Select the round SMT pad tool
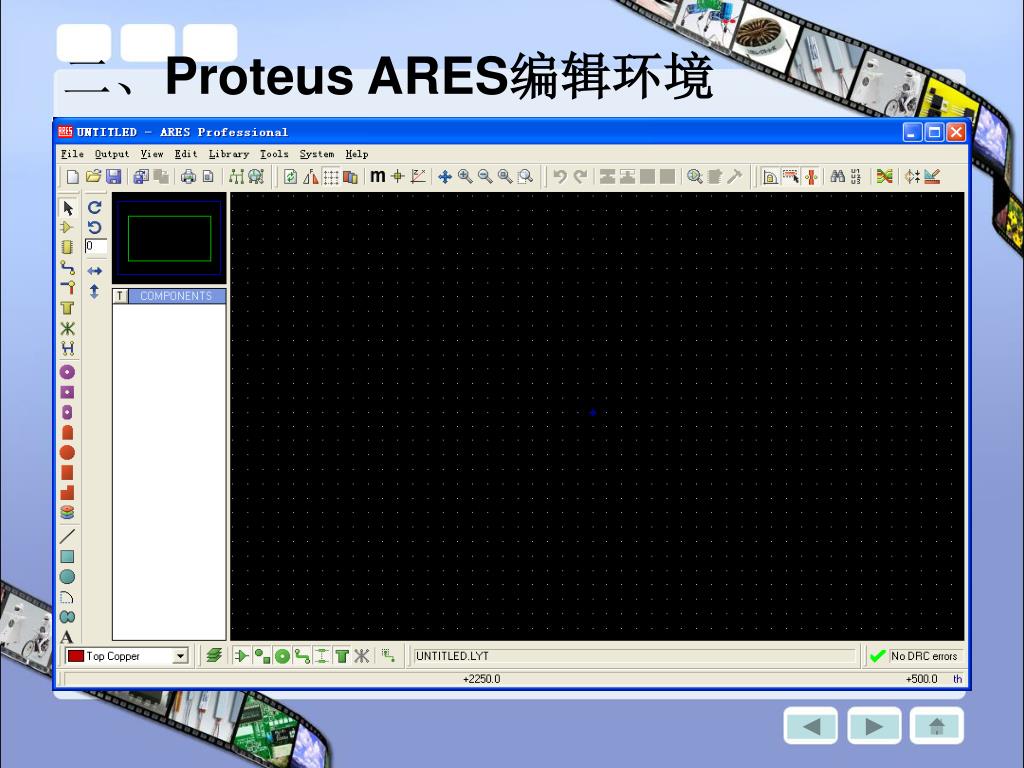The image size is (1024, 768). click(x=67, y=452)
